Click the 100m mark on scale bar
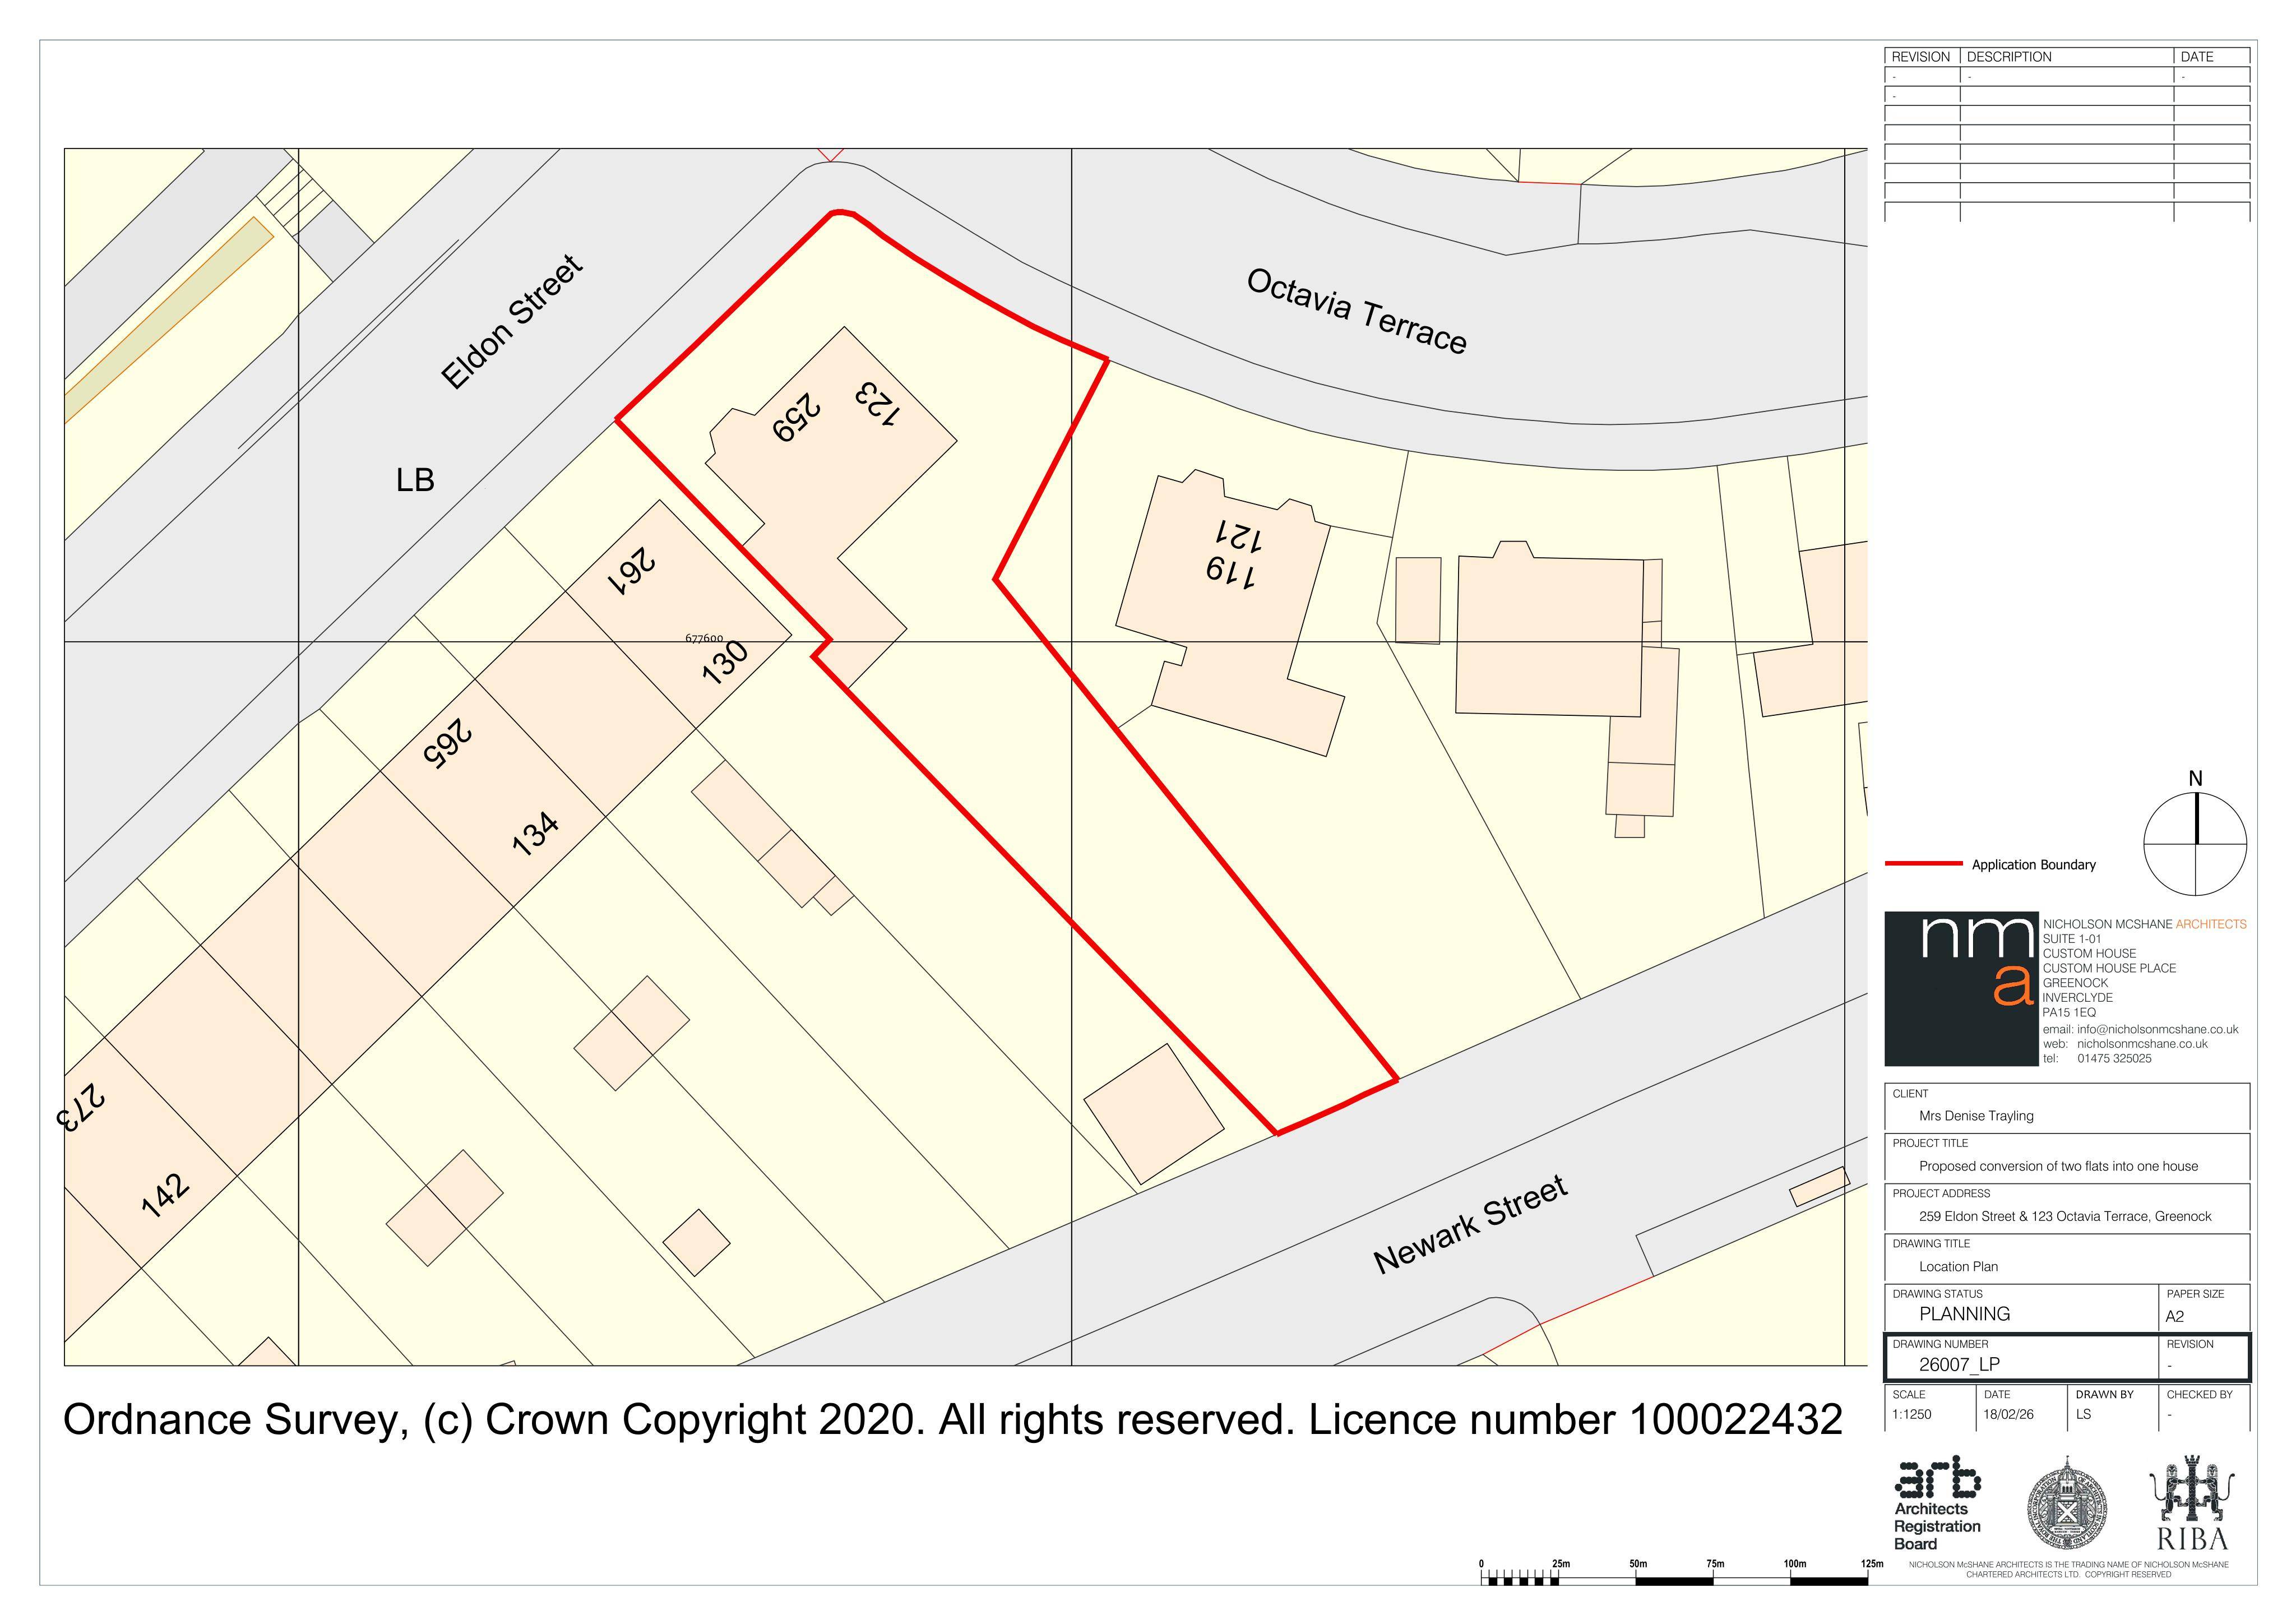The width and height of the screenshot is (2296, 1624). point(1794,1563)
